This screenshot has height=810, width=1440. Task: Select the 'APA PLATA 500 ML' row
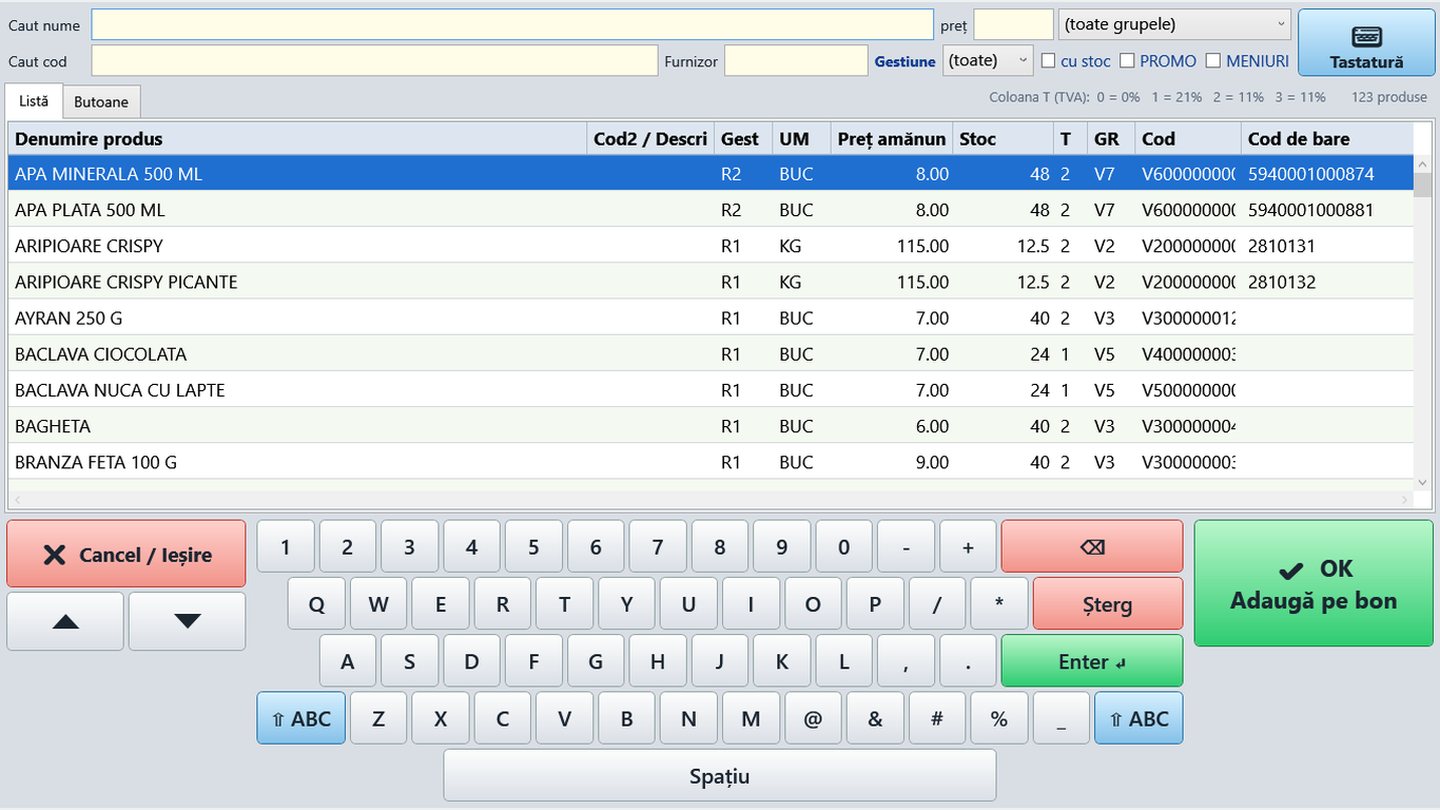coord(711,210)
